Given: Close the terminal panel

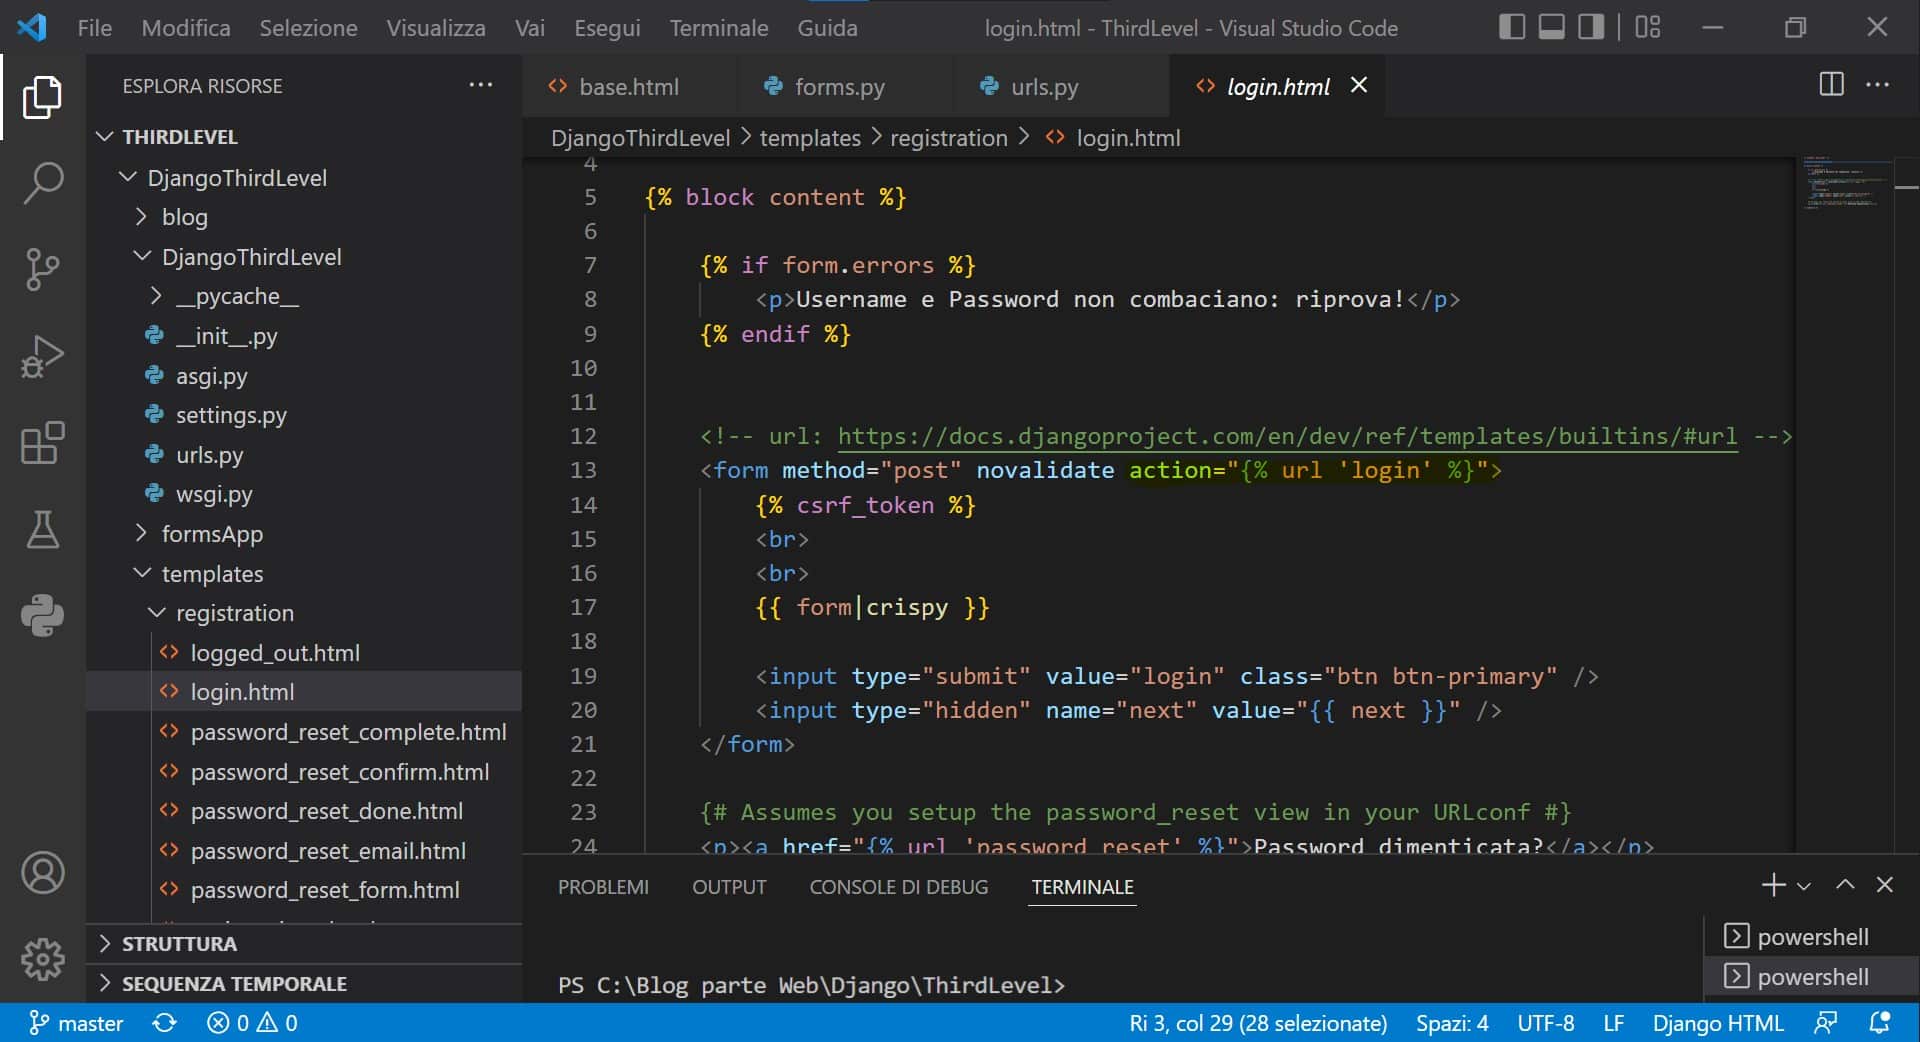Looking at the screenshot, I should tap(1885, 885).
